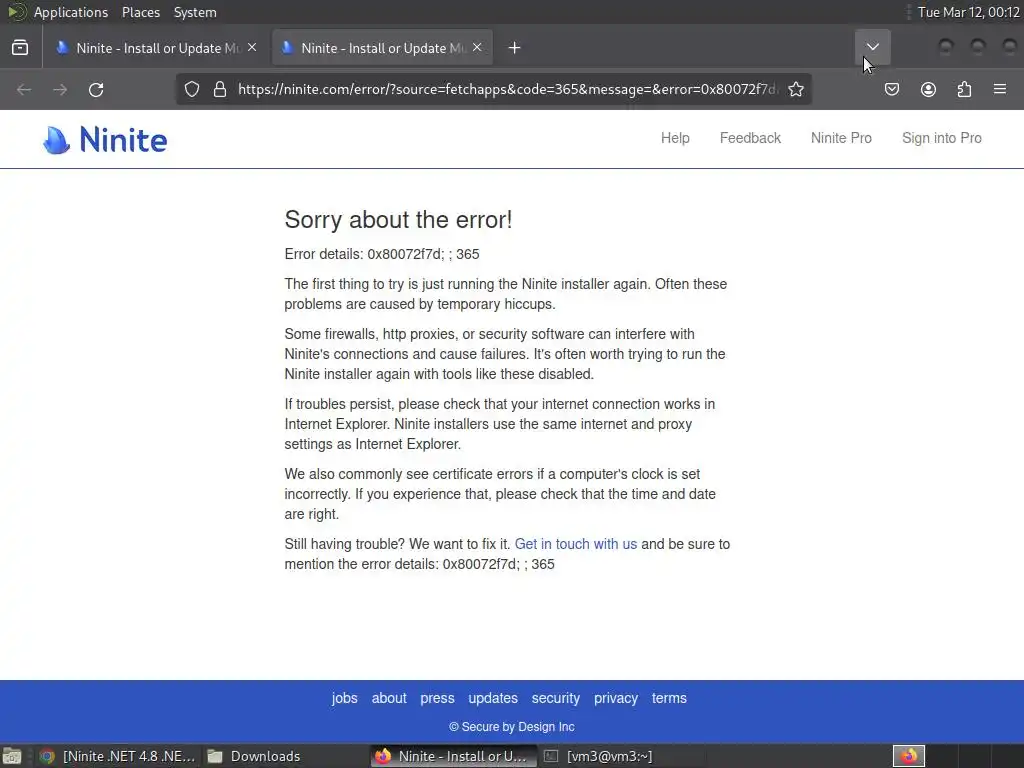Open the Firefox hamburger application menu
The image size is (1024, 768).
tap(1000, 89)
